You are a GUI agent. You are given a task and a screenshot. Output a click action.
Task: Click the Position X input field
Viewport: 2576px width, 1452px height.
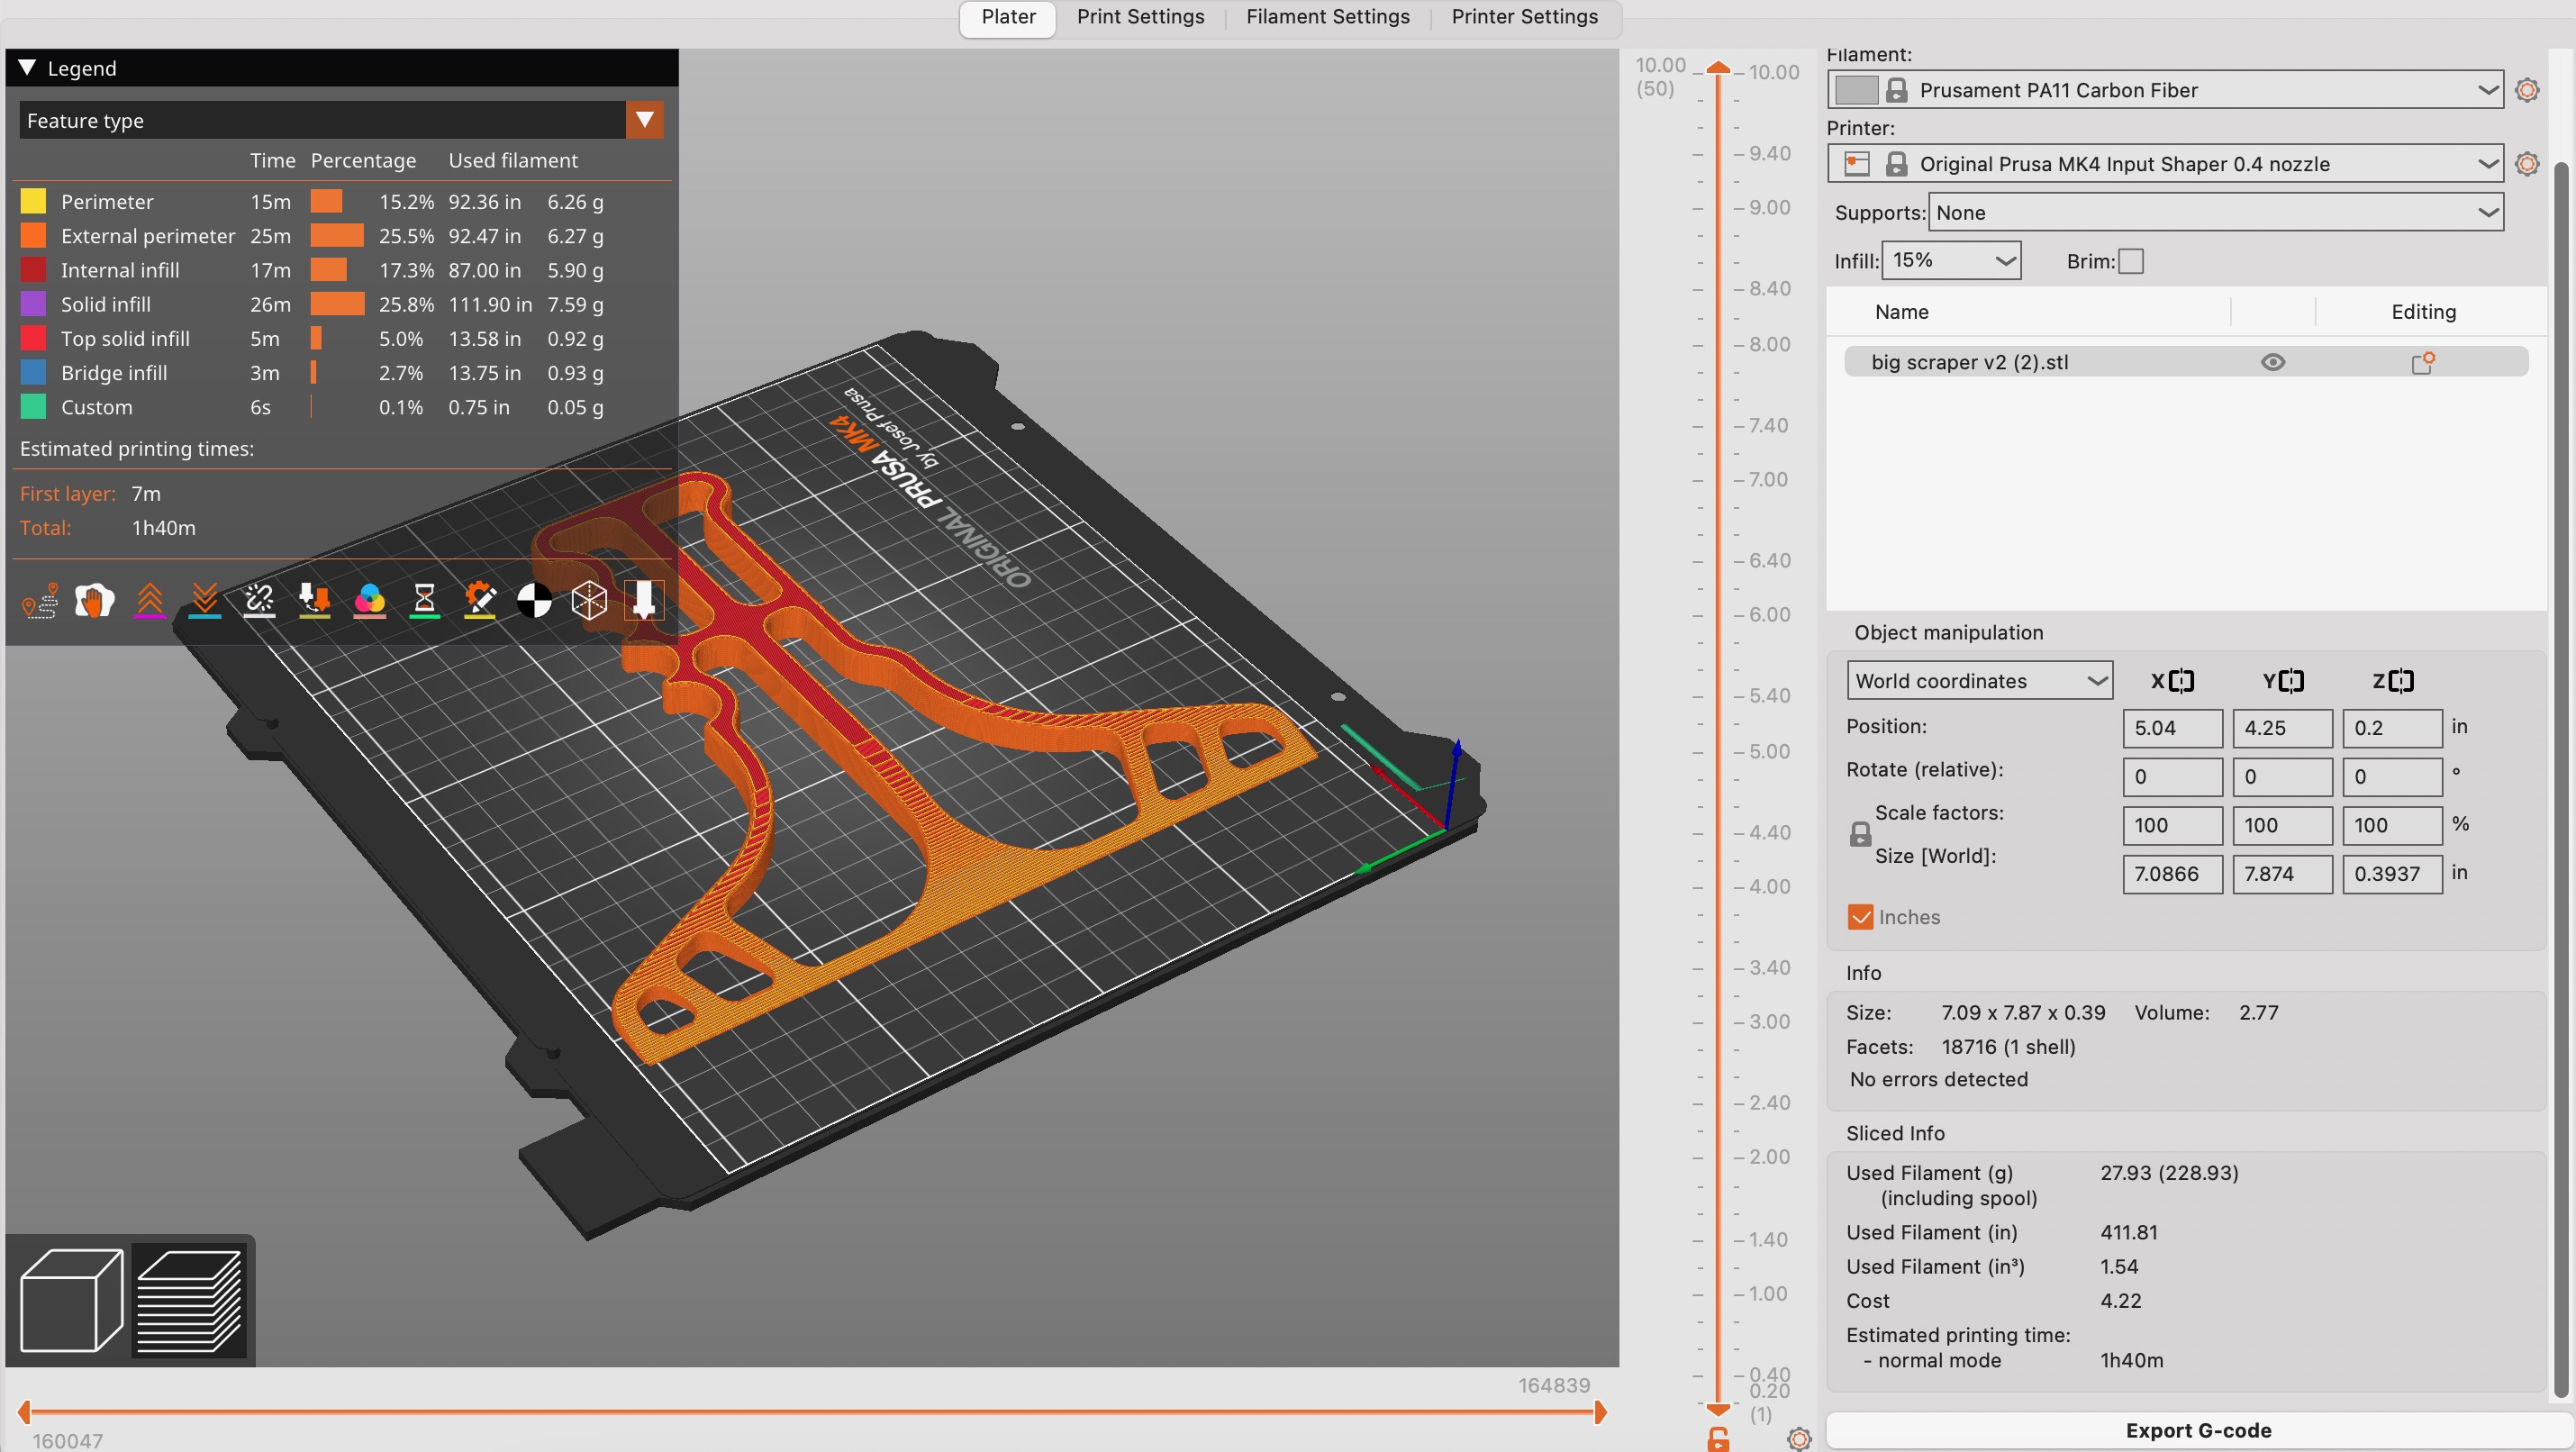point(2172,728)
